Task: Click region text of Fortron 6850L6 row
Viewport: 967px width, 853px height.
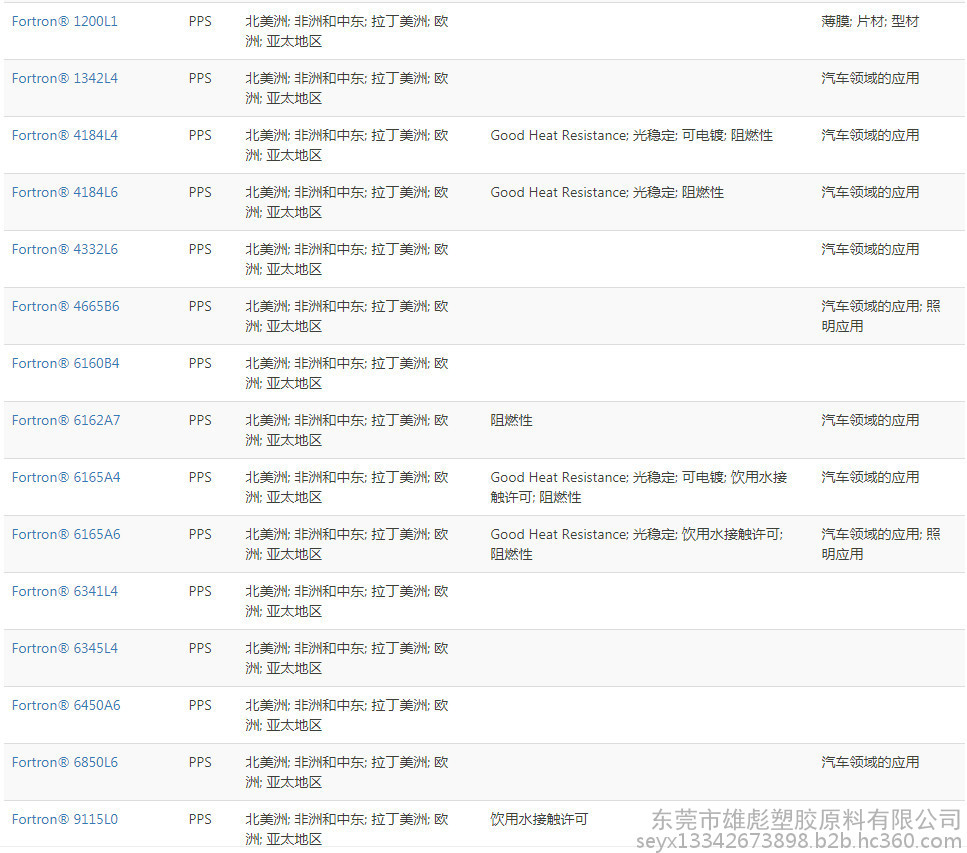Action: [347, 772]
